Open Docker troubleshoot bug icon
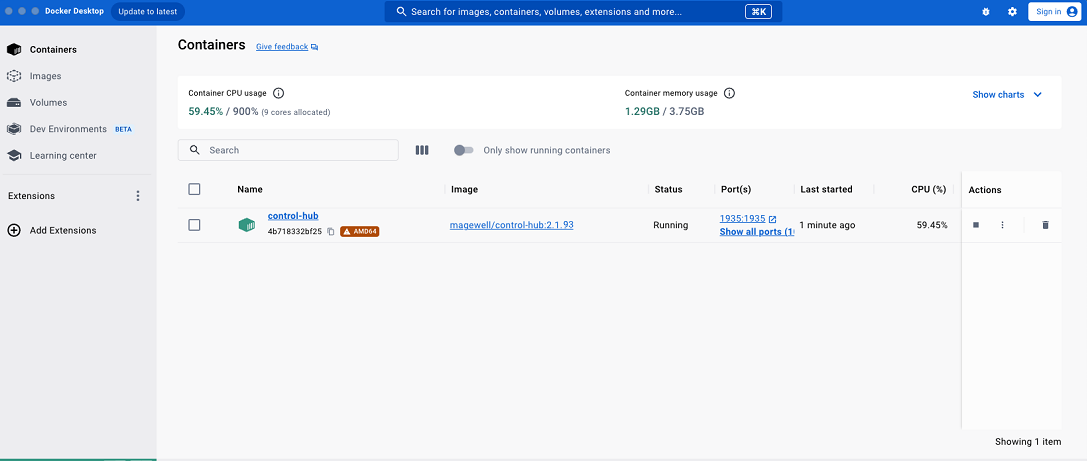The image size is (1087, 461). [x=986, y=12]
